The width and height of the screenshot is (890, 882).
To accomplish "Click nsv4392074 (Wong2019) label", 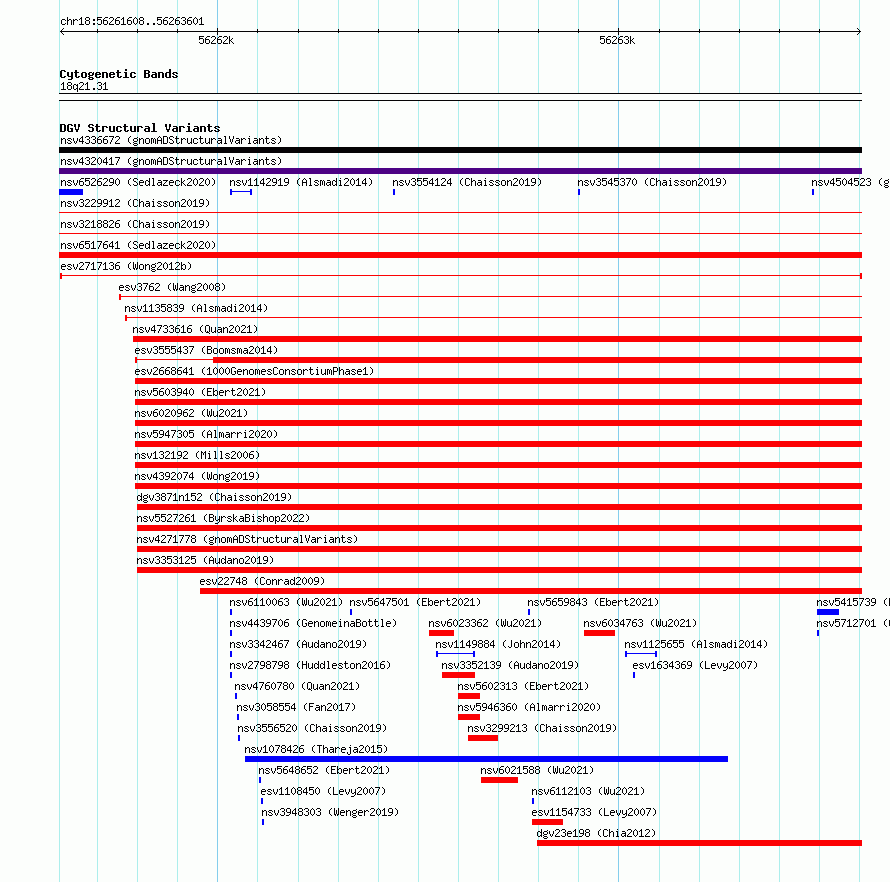I will (197, 476).
